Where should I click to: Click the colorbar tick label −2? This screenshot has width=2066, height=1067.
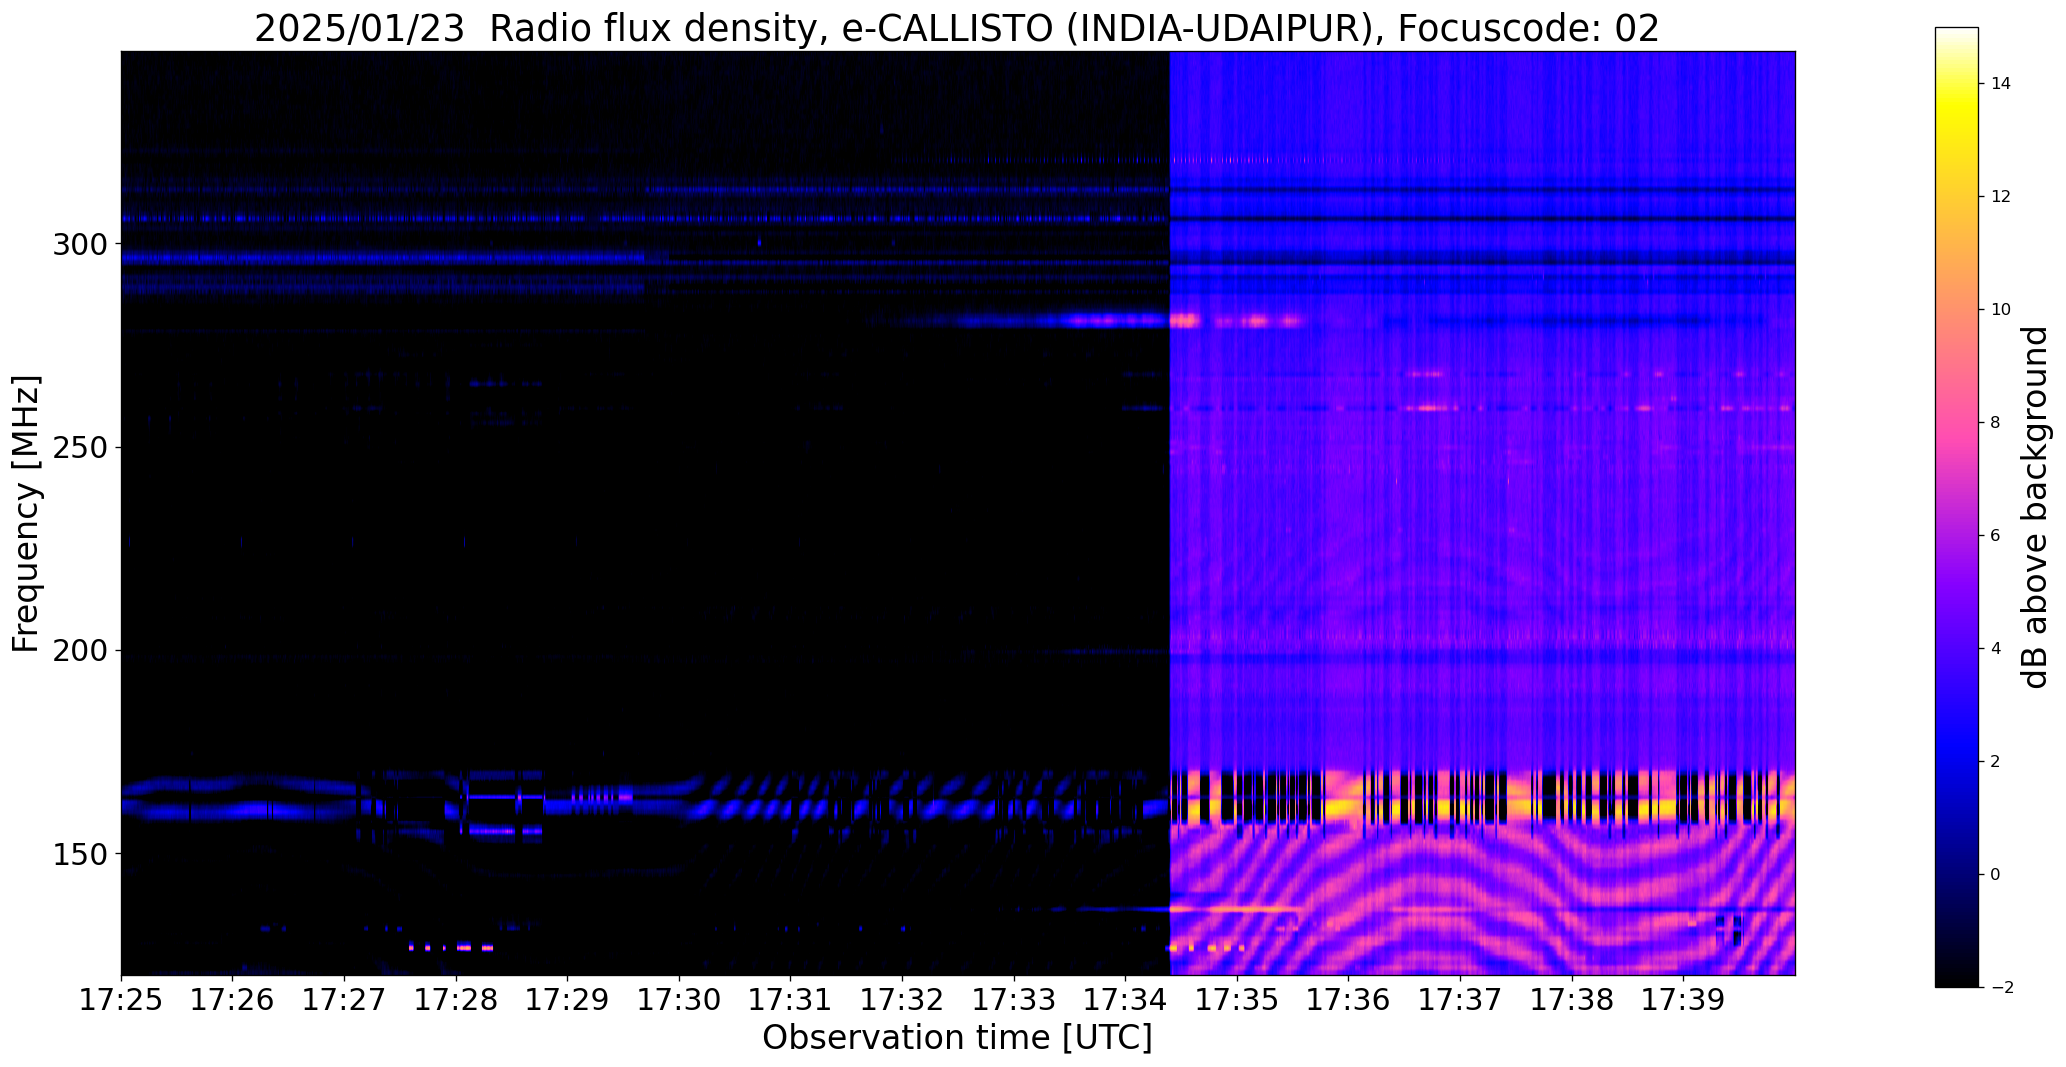[2002, 988]
